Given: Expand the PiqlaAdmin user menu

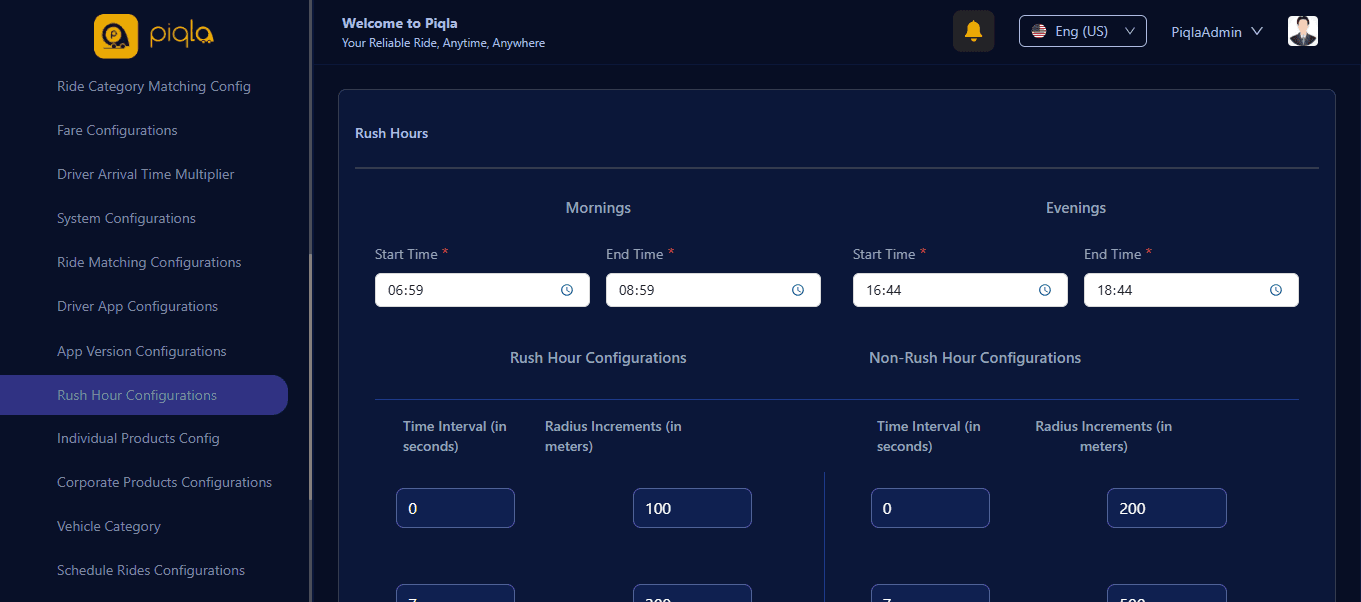Looking at the screenshot, I should [1217, 32].
